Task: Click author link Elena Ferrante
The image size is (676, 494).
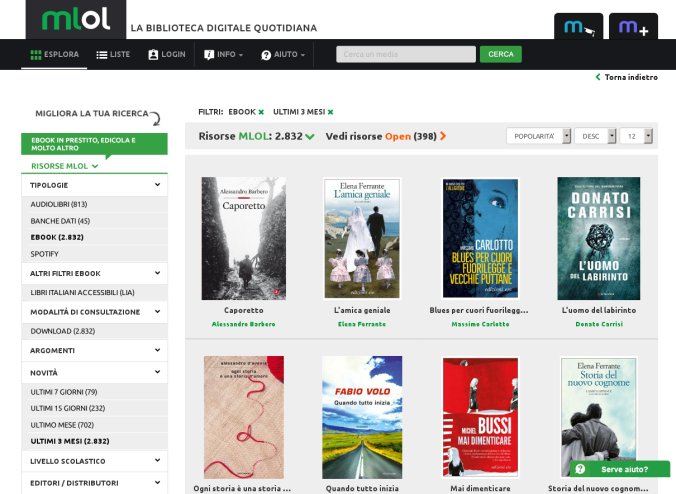Action: (x=362, y=324)
